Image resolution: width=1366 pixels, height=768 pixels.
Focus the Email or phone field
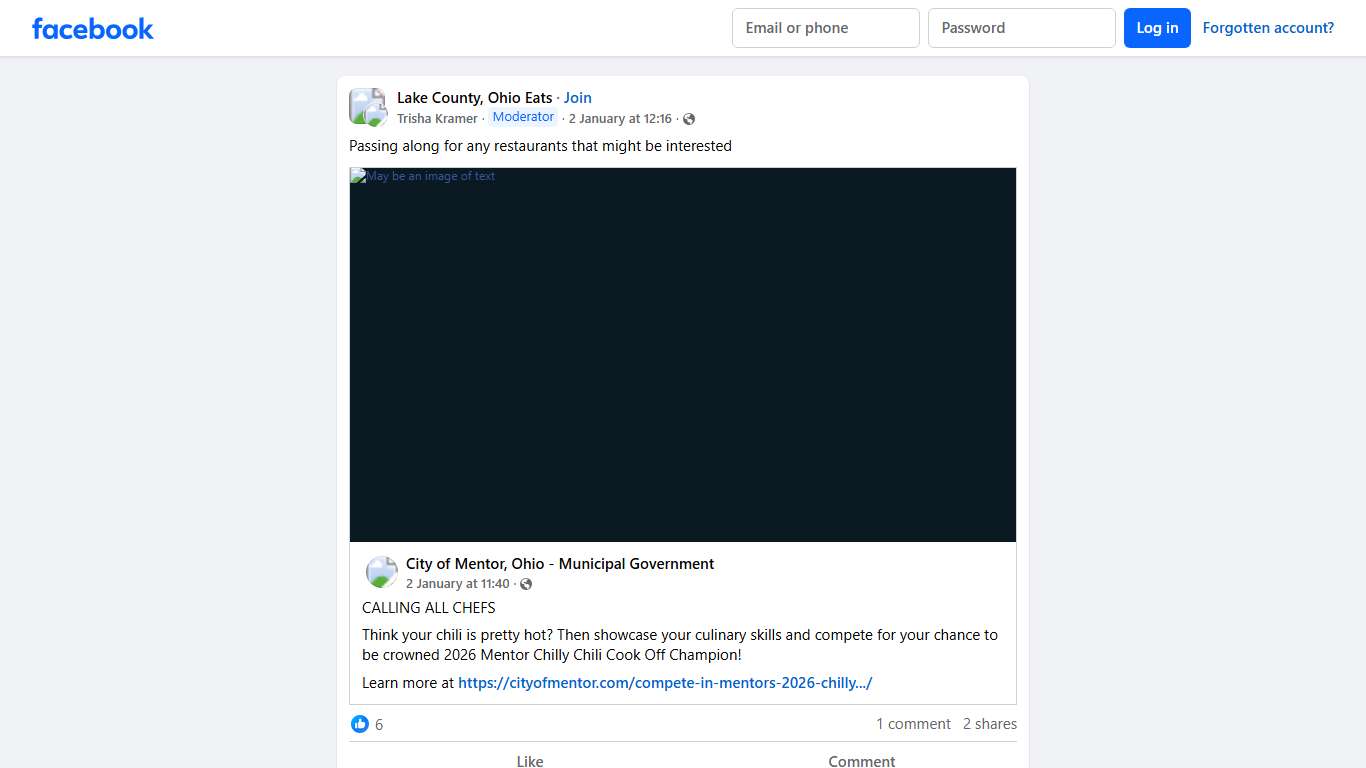tap(825, 28)
